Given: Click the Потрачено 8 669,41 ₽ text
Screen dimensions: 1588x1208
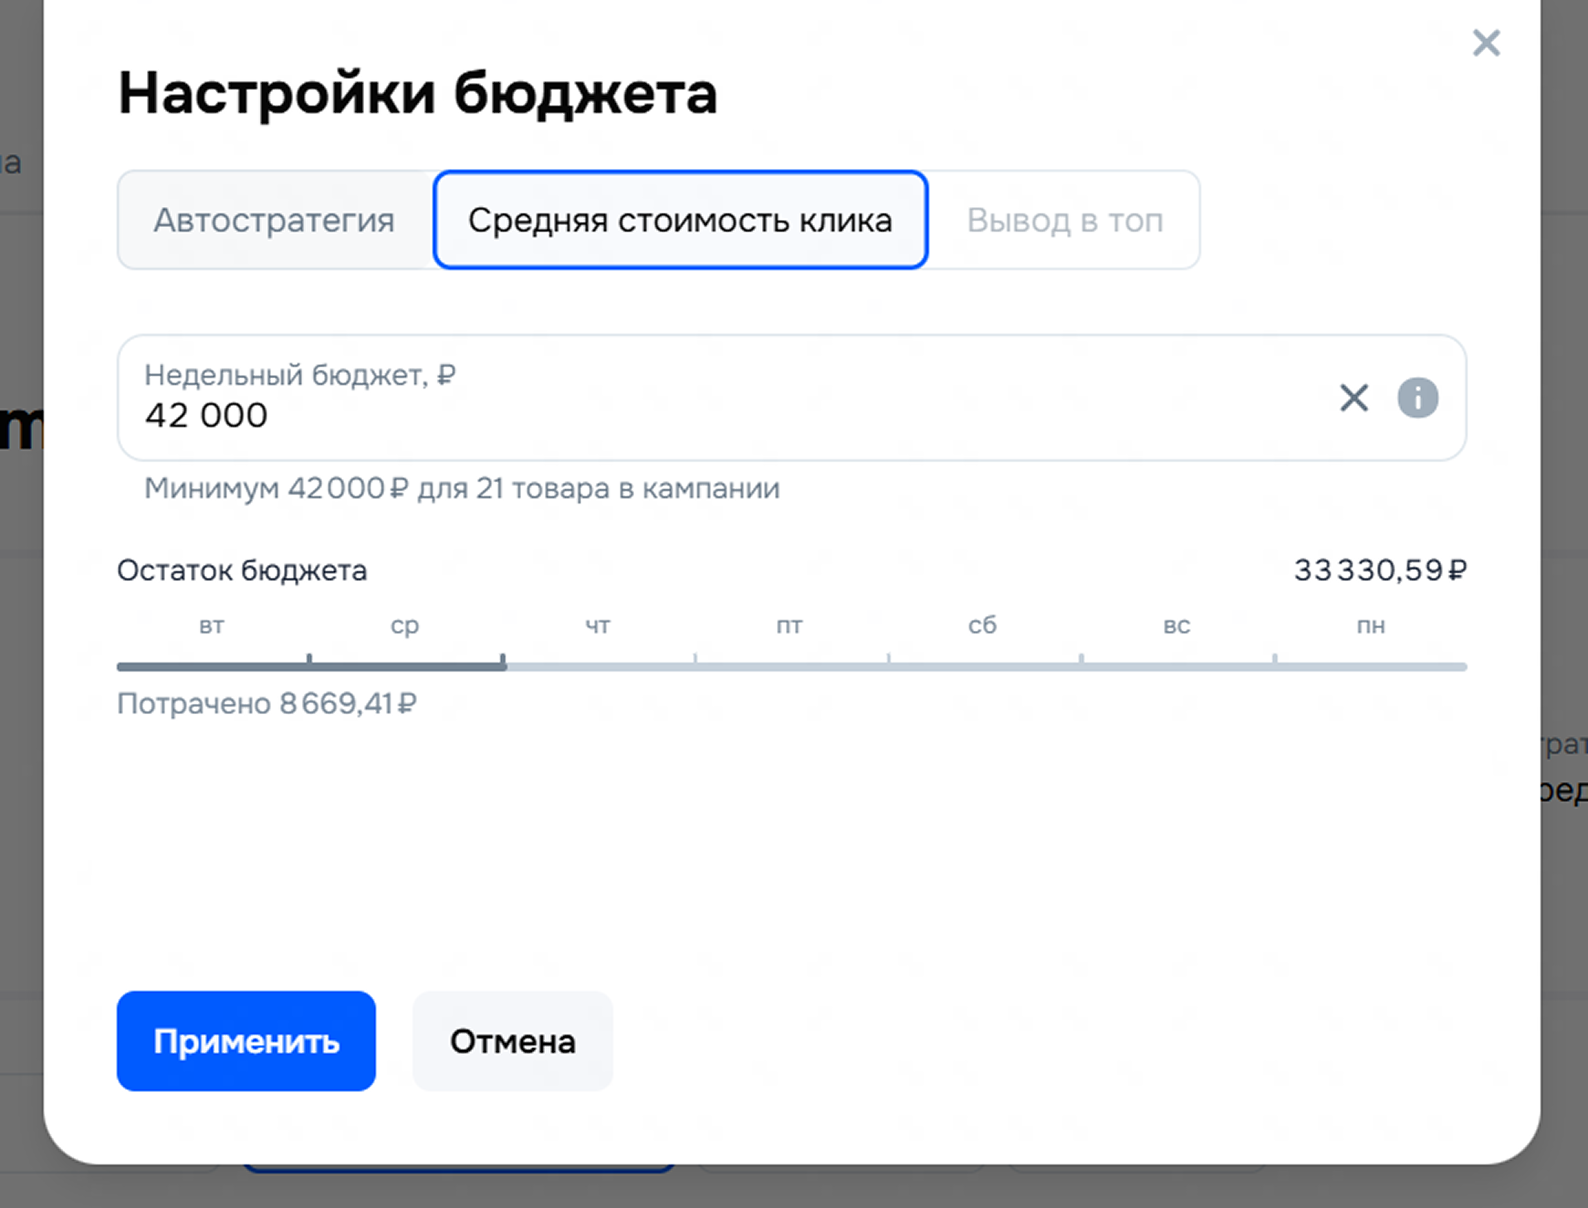Looking at the screenshot, I should [x=266, y=704].
